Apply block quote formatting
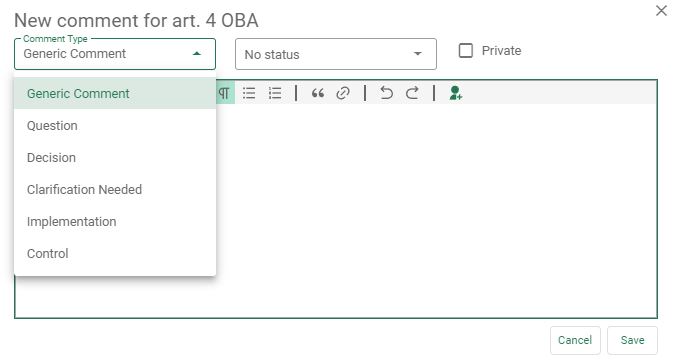This screenshot has height=360, width=674. point(318,93)
